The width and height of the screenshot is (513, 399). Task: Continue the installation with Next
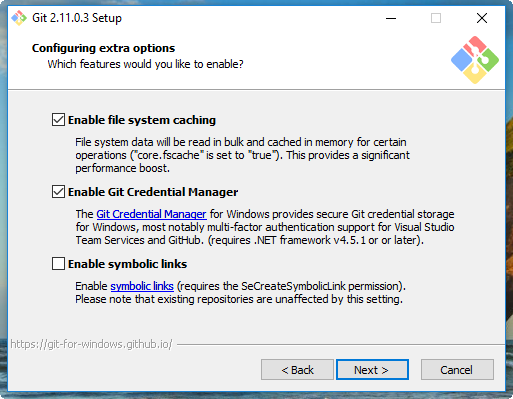click(x=372, y=370)
